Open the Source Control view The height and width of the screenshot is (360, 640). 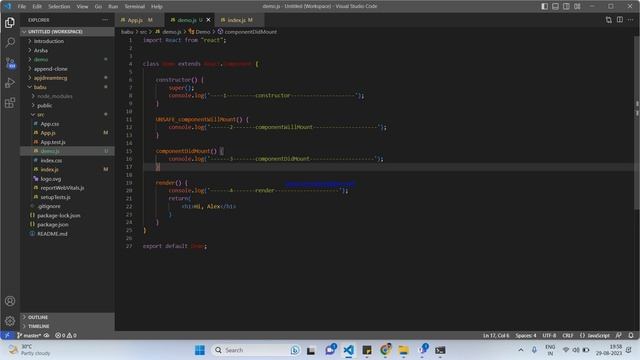click(x=10, y=63)
